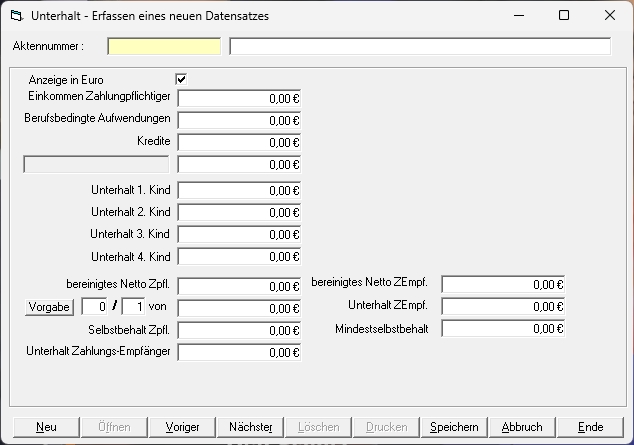Focus the Unterhalt 1. Kind field
This screenshot has width=634, height=445.
tap(239, 191)
